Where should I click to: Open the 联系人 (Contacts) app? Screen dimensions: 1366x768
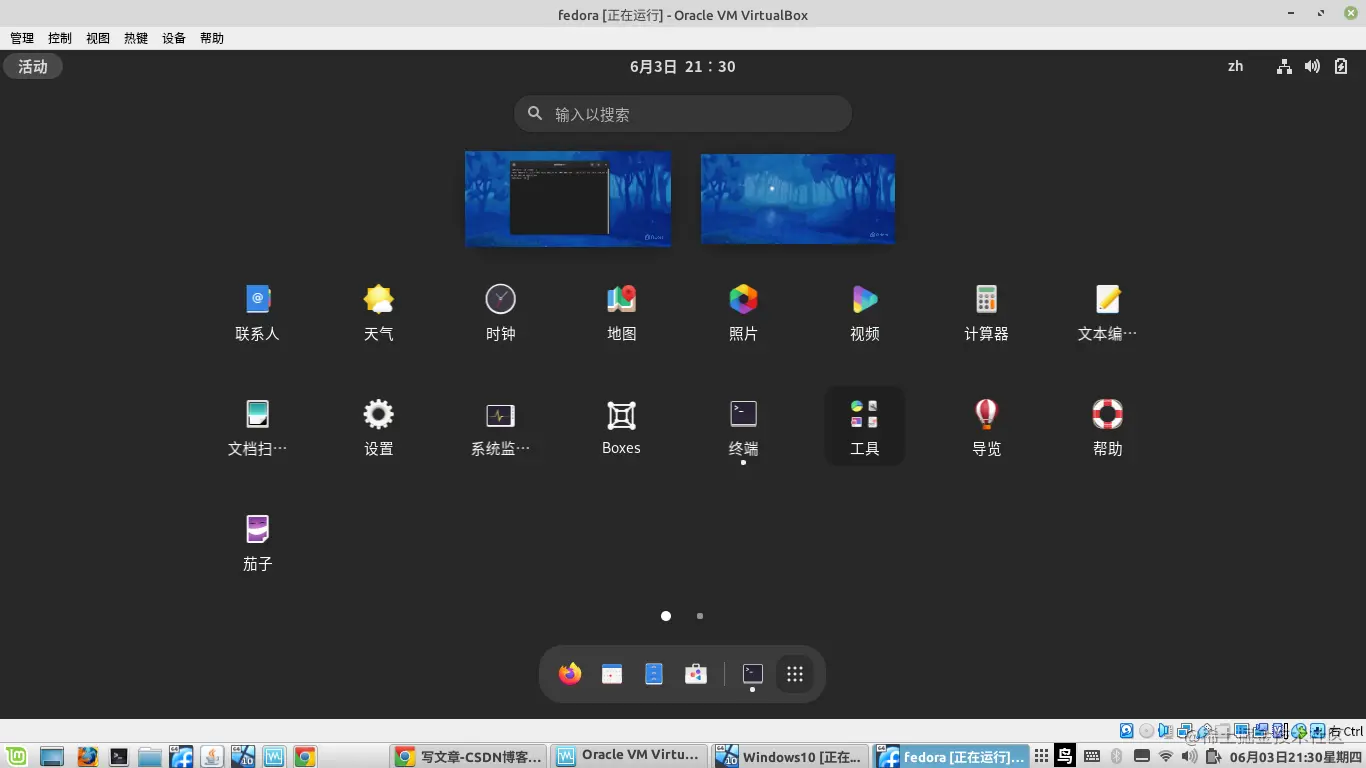257,314
